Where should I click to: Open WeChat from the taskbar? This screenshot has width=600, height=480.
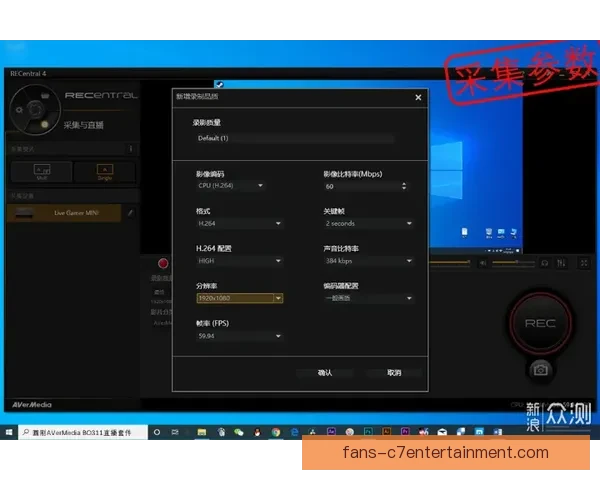point(239,432)
